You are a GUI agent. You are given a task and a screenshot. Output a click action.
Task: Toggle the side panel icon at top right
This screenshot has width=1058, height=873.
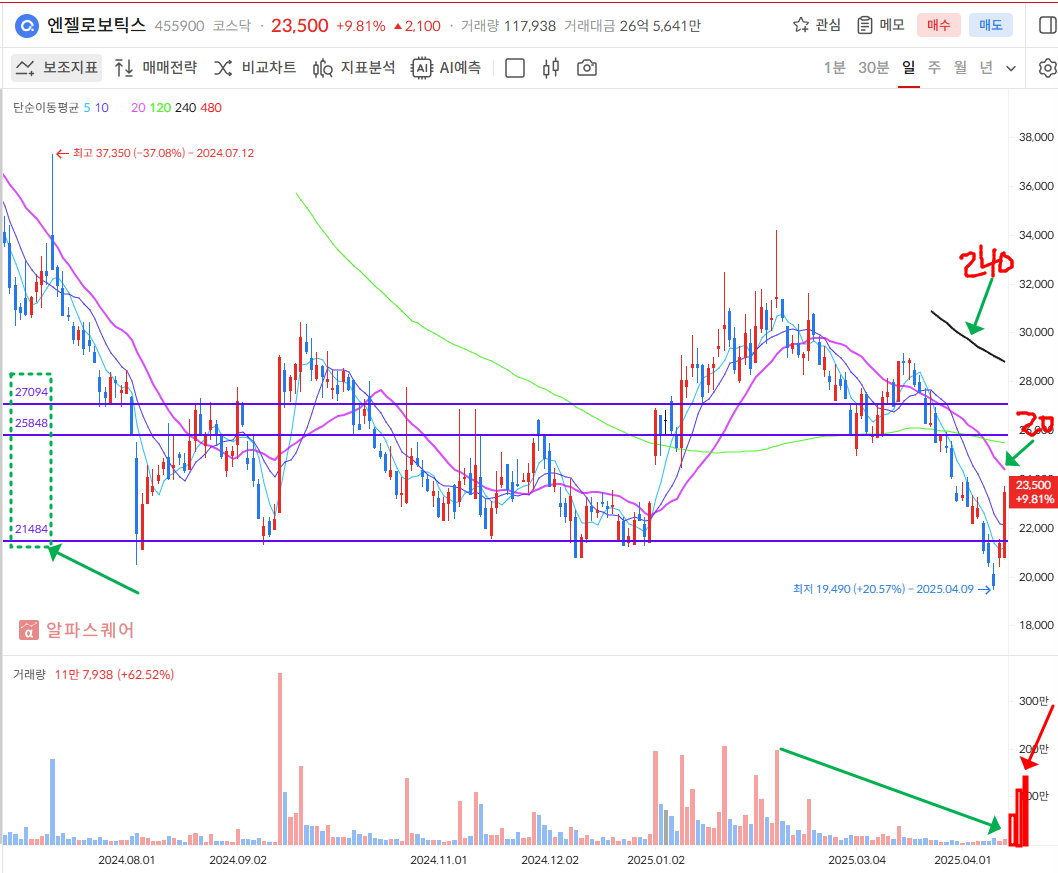pyautogui.click(x=1048, y=25)
